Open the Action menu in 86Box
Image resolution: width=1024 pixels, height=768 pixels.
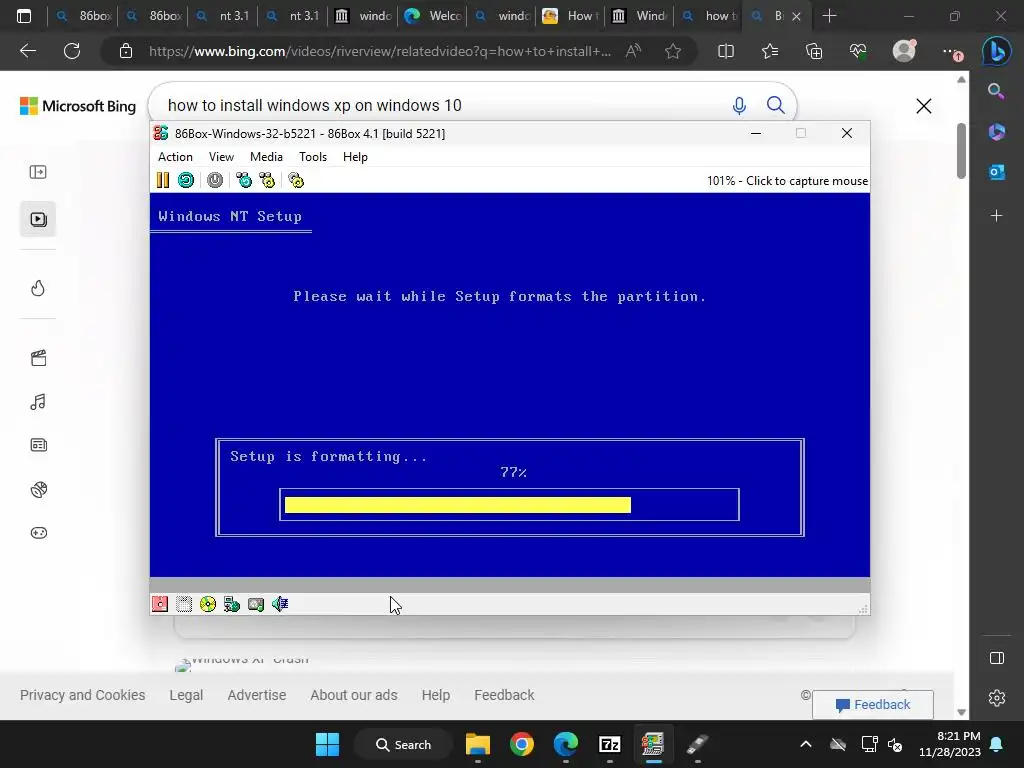click(x=175, y=157)
